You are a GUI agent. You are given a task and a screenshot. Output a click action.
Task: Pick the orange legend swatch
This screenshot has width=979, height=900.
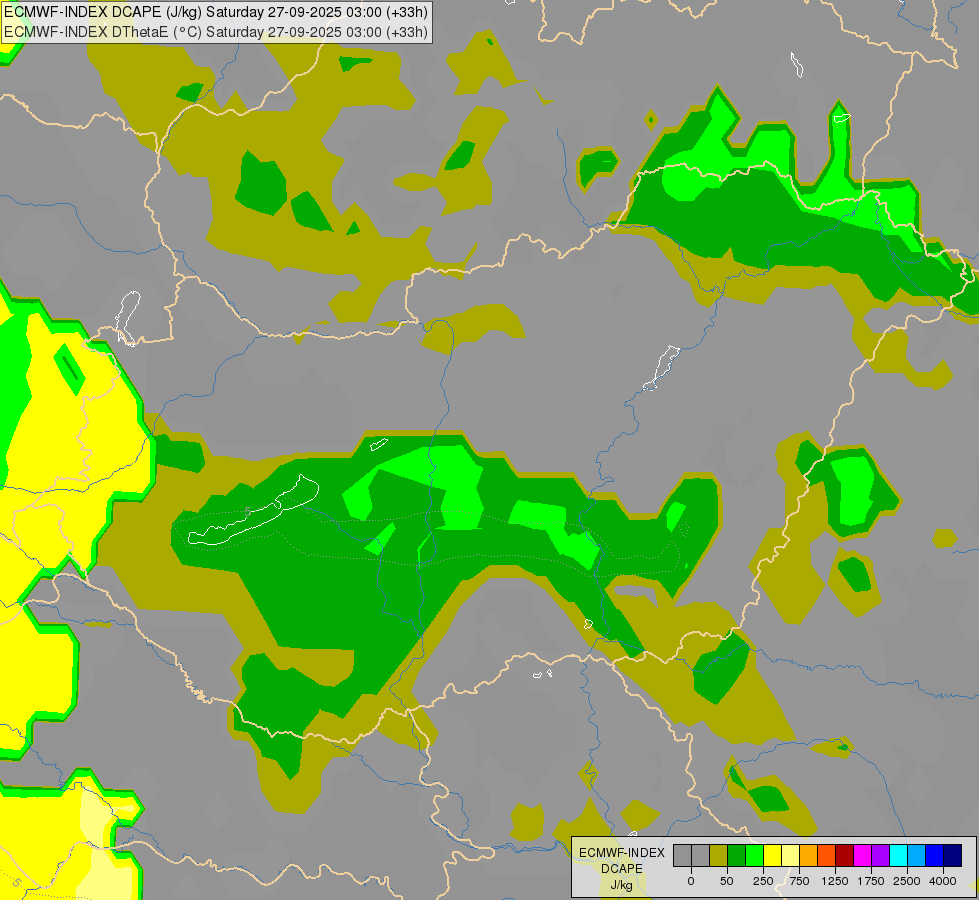pos(809,855)
